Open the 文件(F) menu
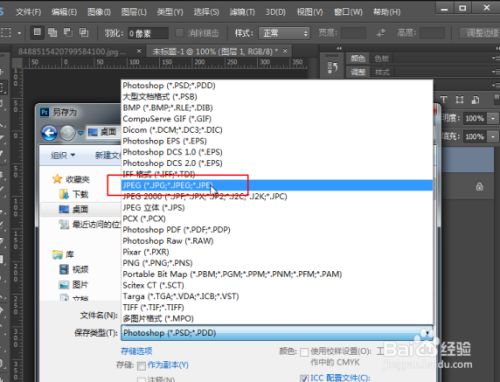Image resolution: width=500 pixels, height=382 pixels. 28,12
